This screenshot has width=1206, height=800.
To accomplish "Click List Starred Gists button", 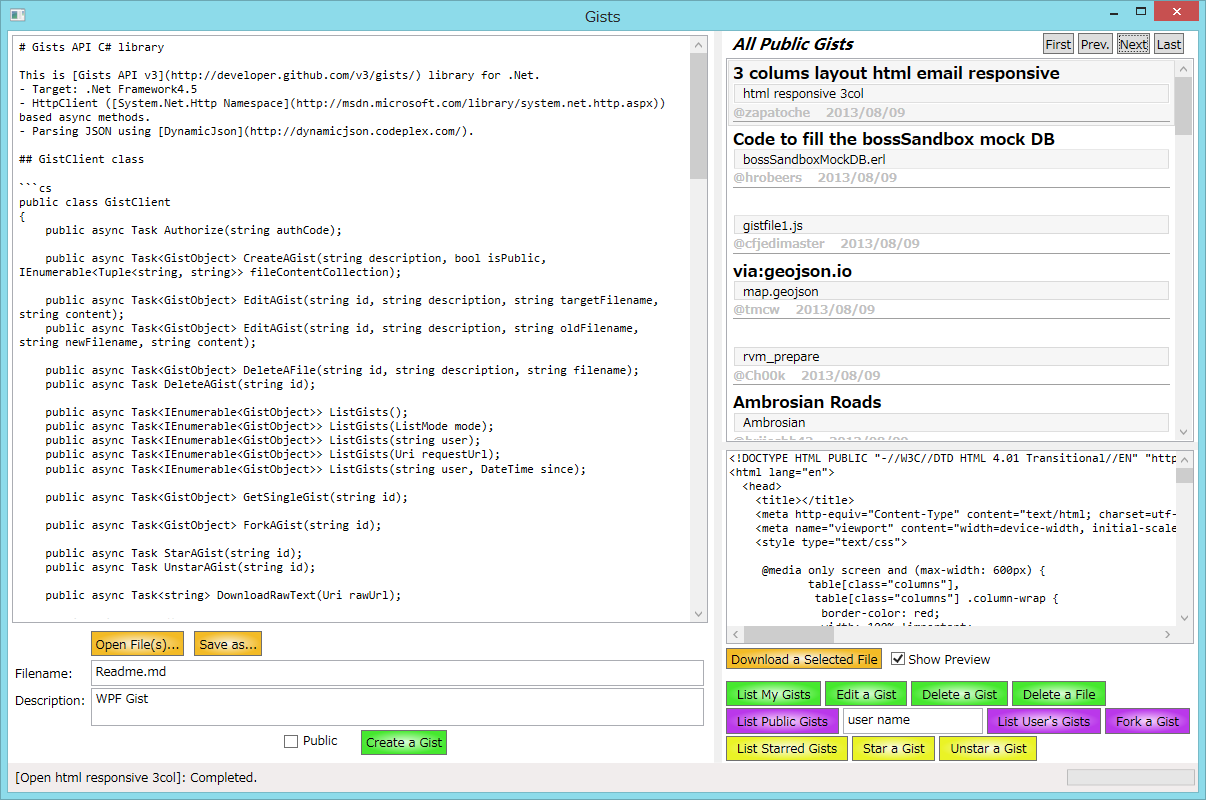I will point(787,748).
